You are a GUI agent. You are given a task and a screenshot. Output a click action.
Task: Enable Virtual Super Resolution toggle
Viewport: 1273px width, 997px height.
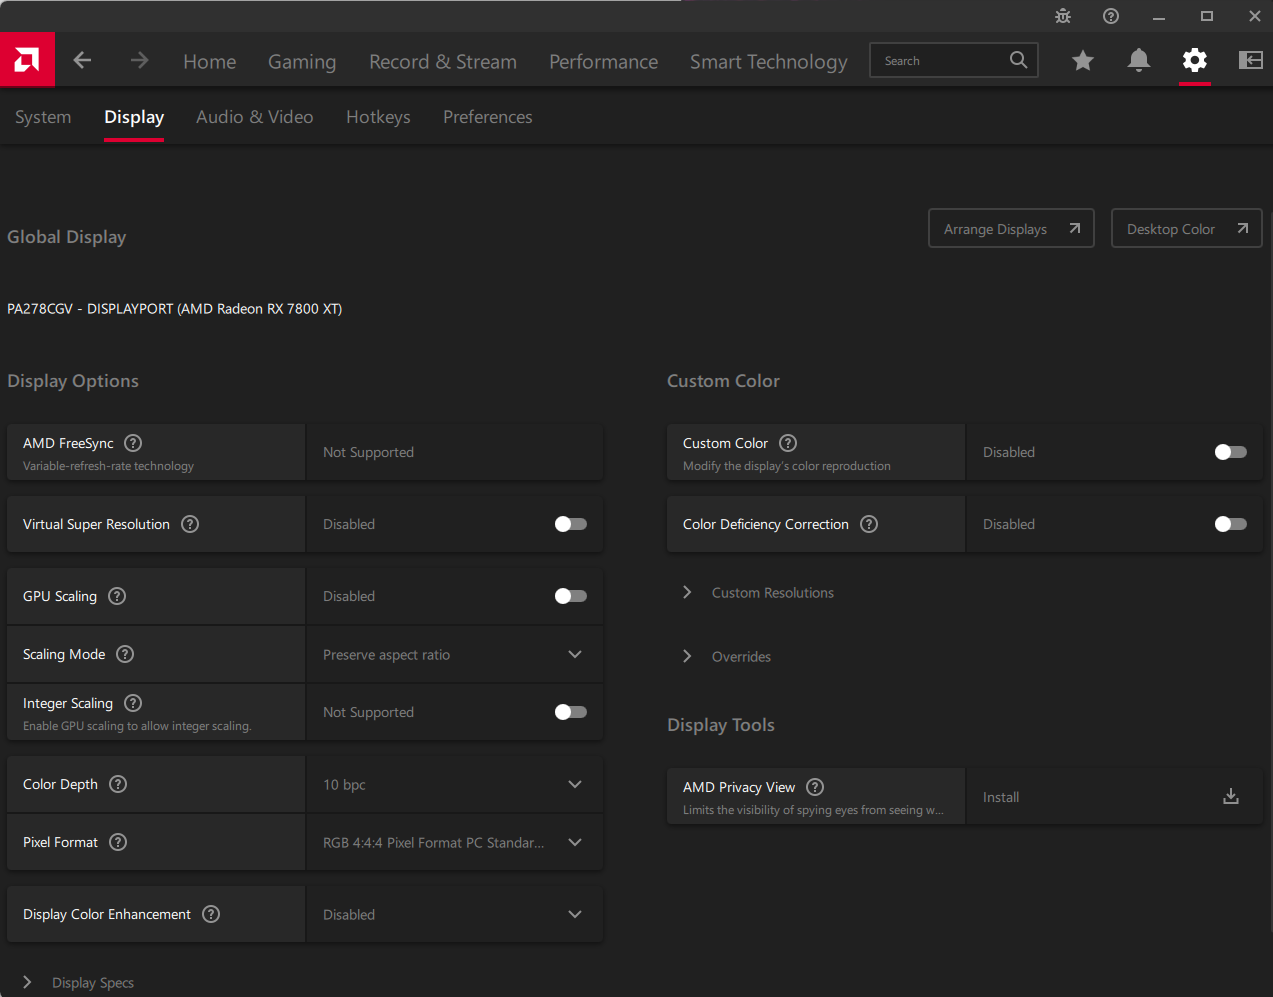point(570,524)
